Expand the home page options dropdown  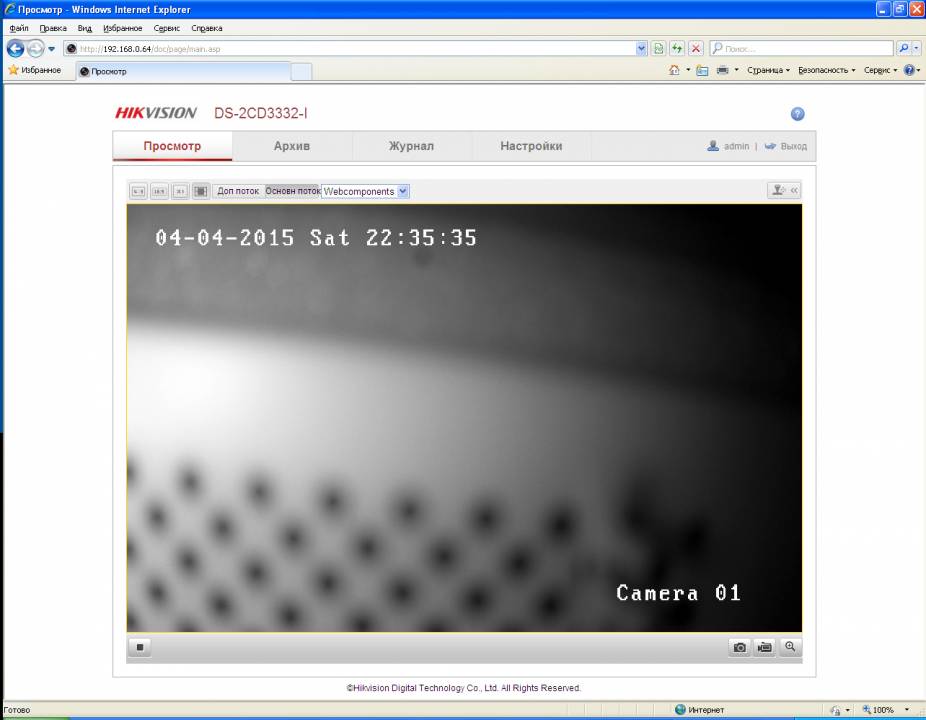click(x=688, y=70)
